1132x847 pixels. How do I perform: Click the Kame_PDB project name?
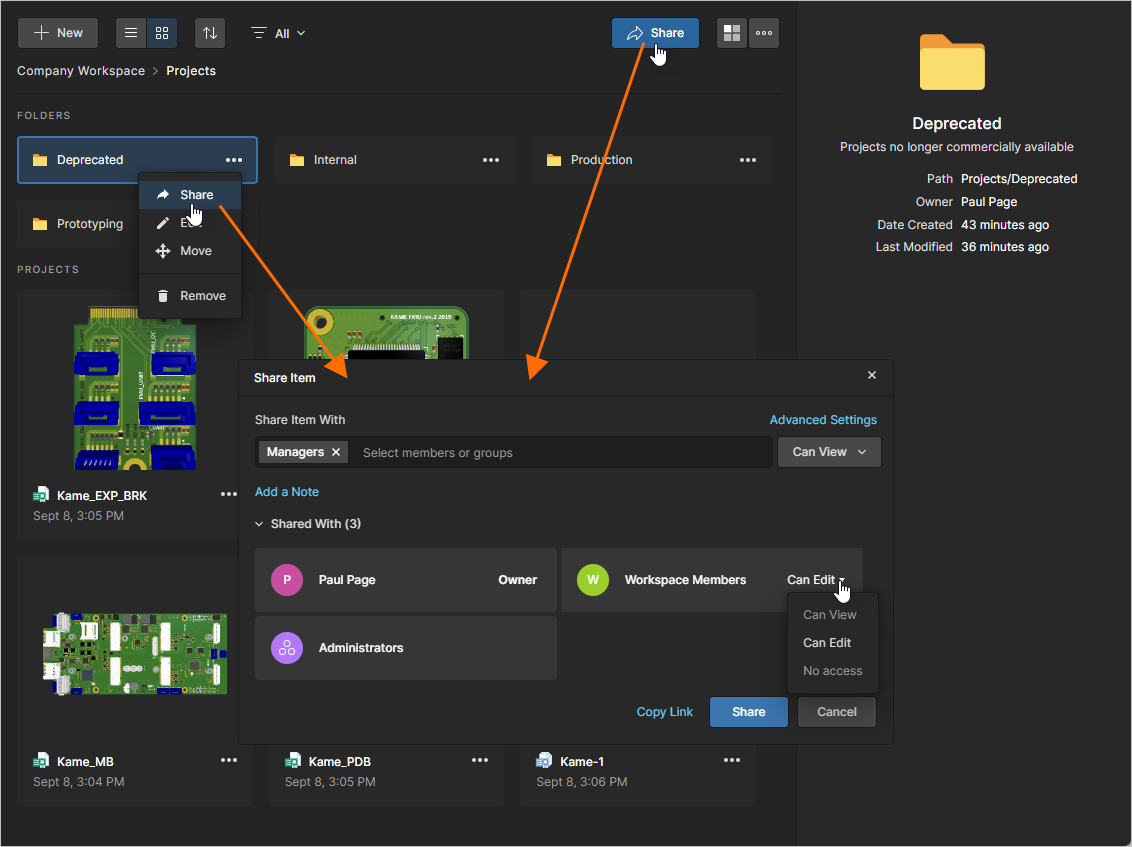tap(339, 762)
